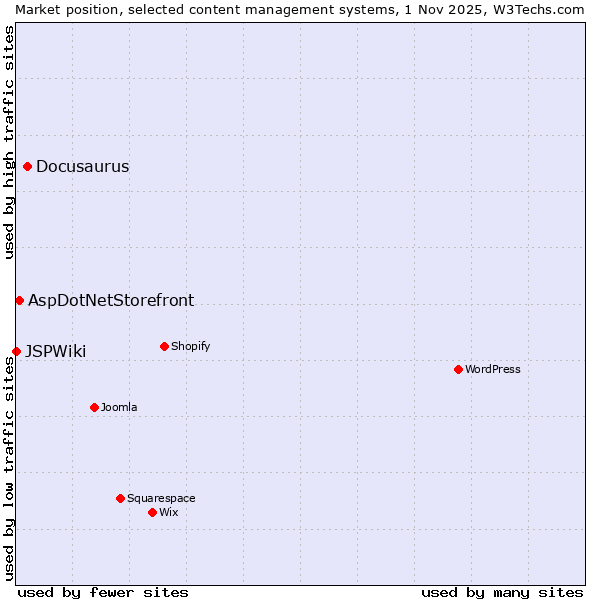
Task: Select the WordPress red diamond marker
Action: coord(458,370)
